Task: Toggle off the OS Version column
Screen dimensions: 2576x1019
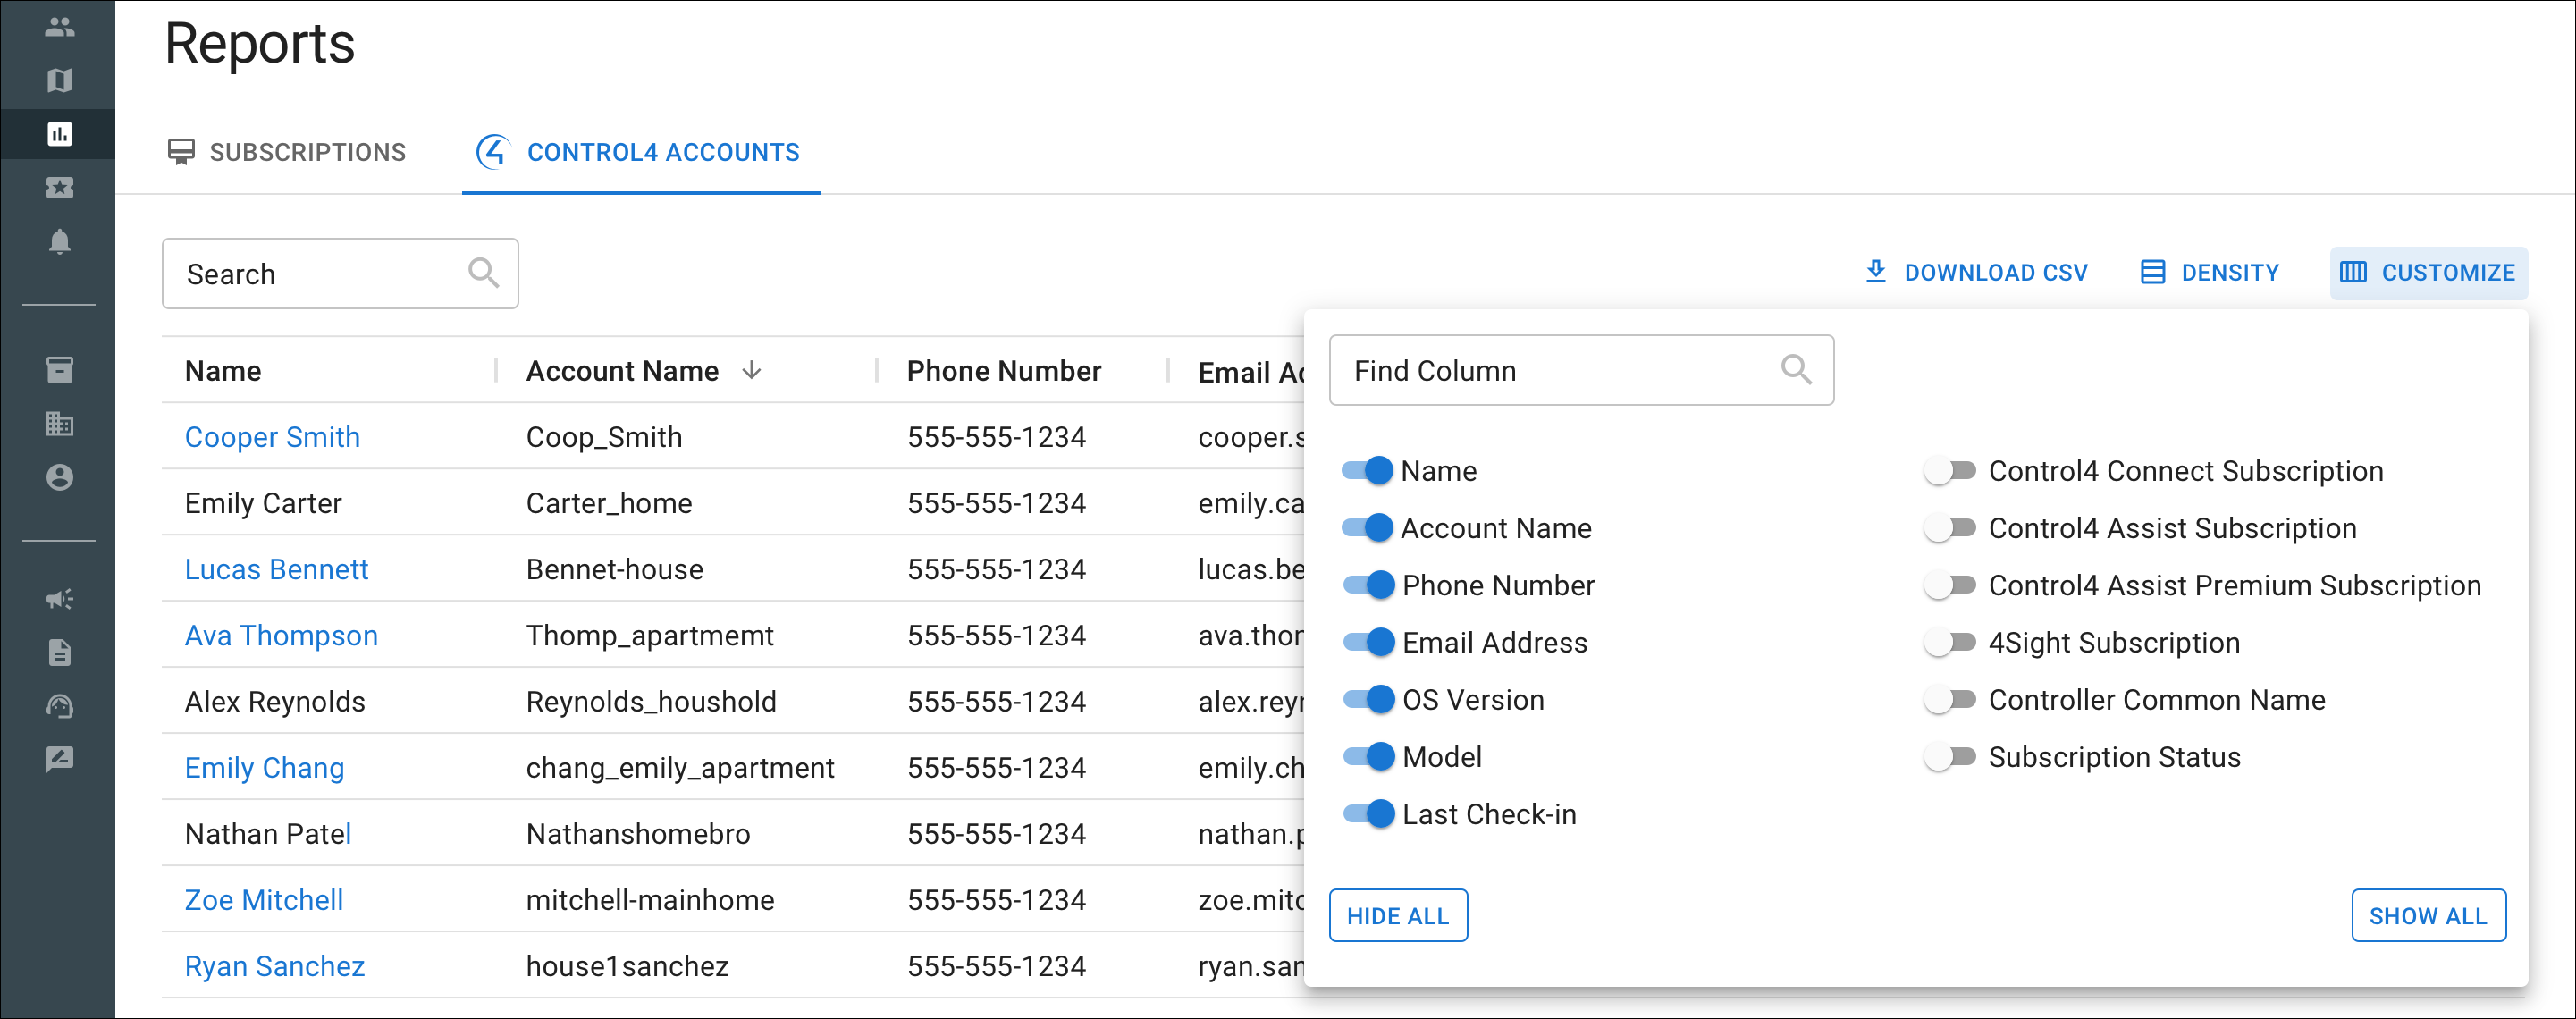Action: pos(1368,698)
